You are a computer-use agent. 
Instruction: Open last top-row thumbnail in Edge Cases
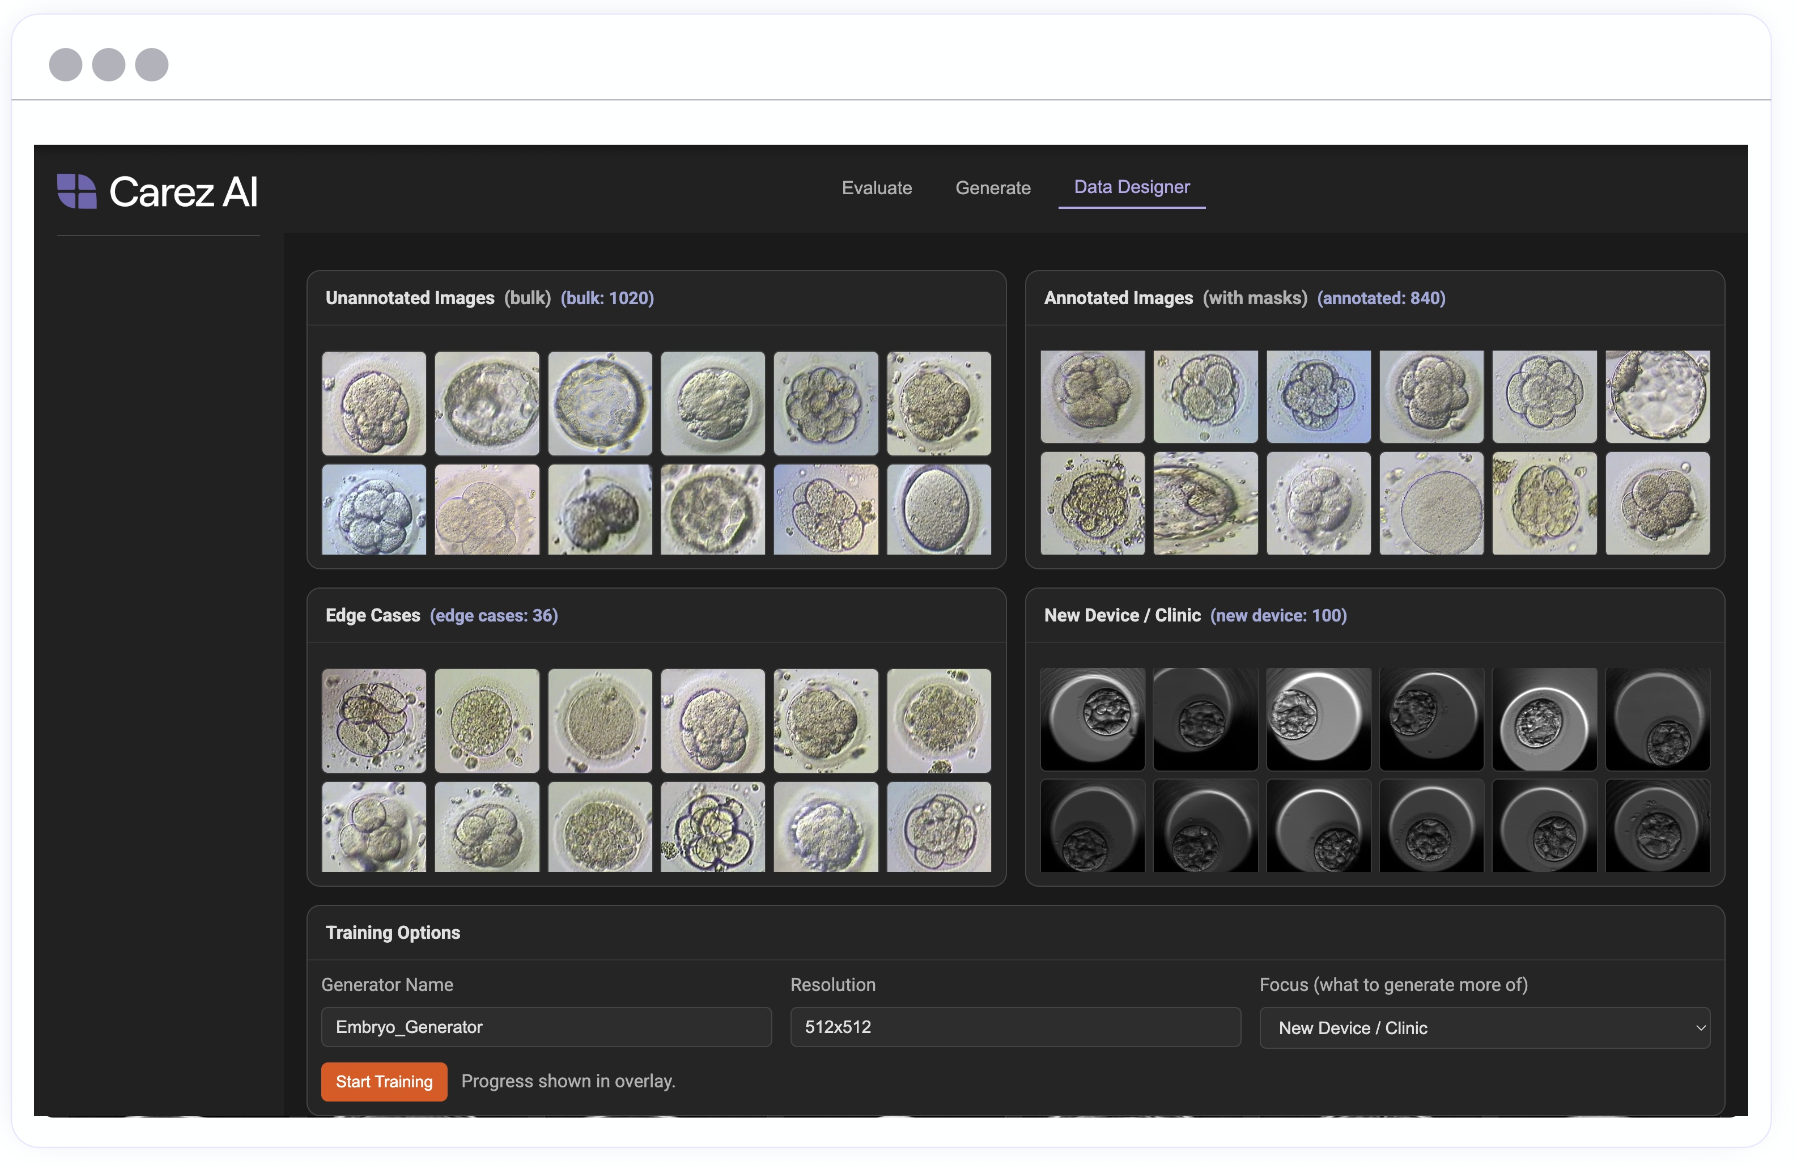coord(939,720)
